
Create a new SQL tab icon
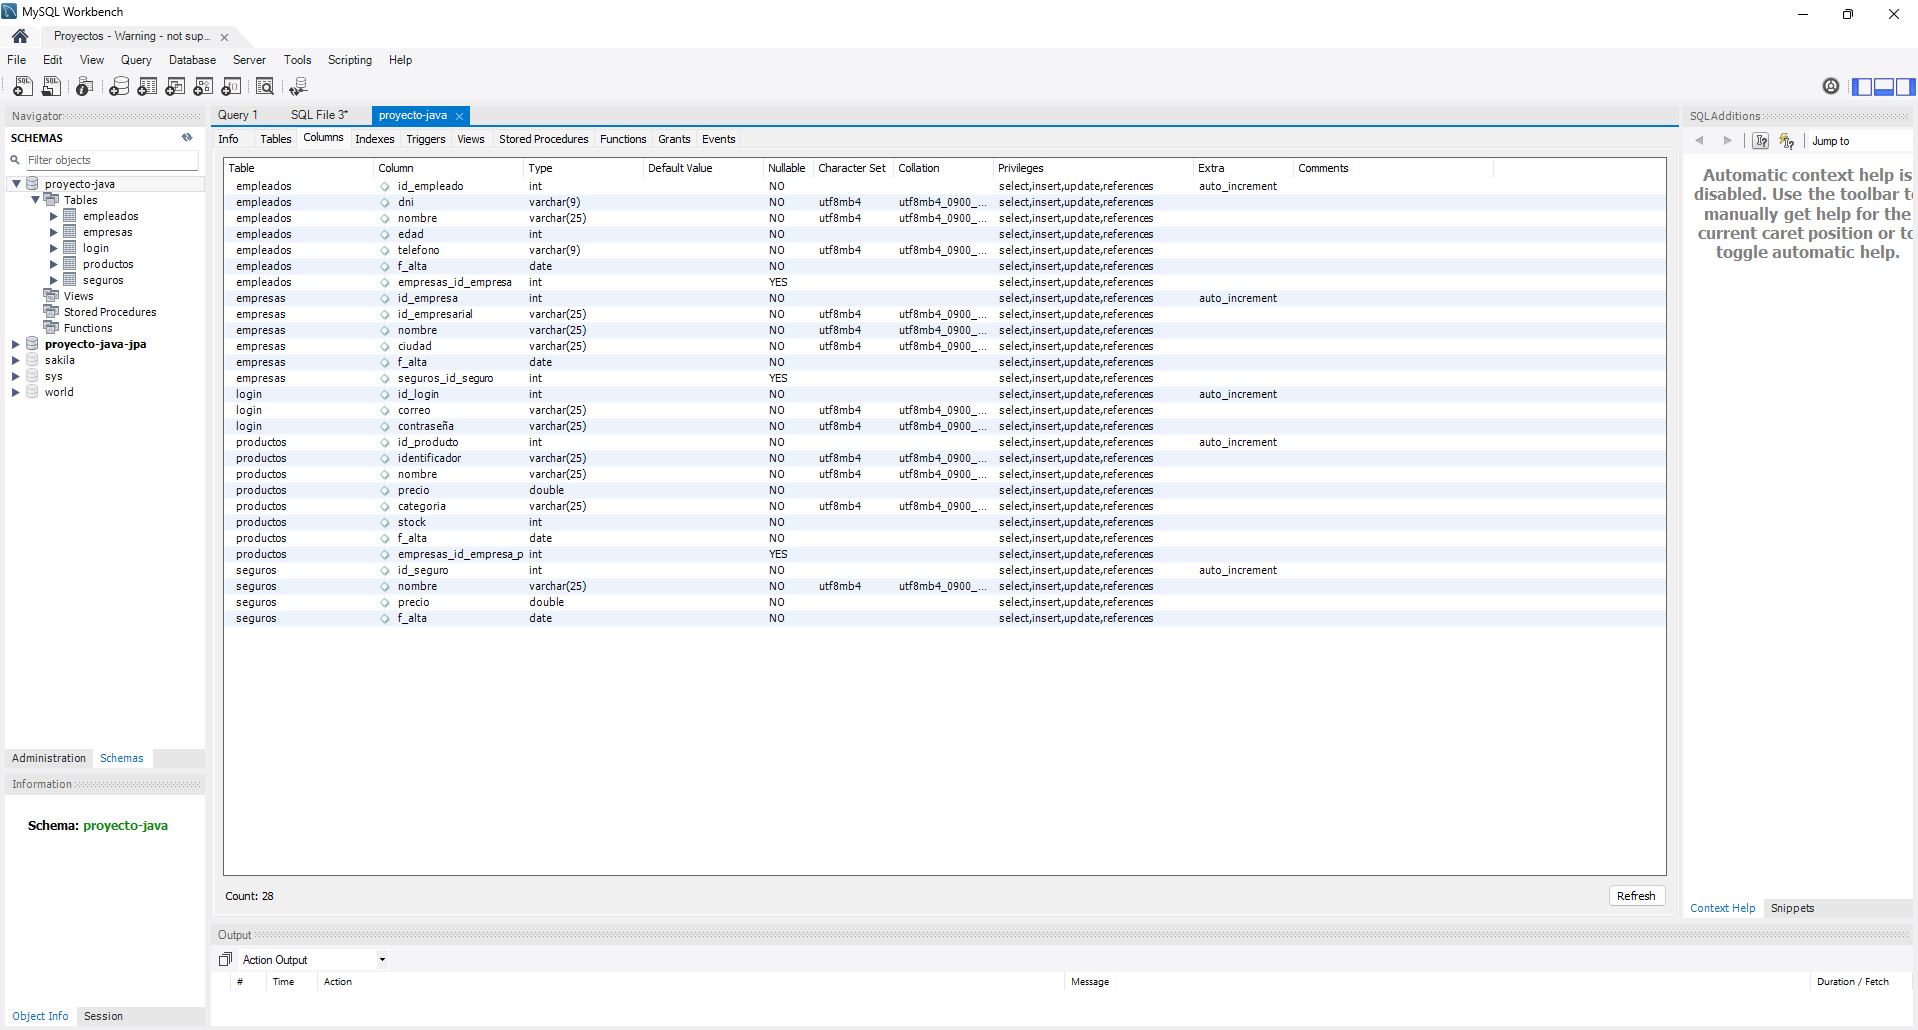pos(22,87)
